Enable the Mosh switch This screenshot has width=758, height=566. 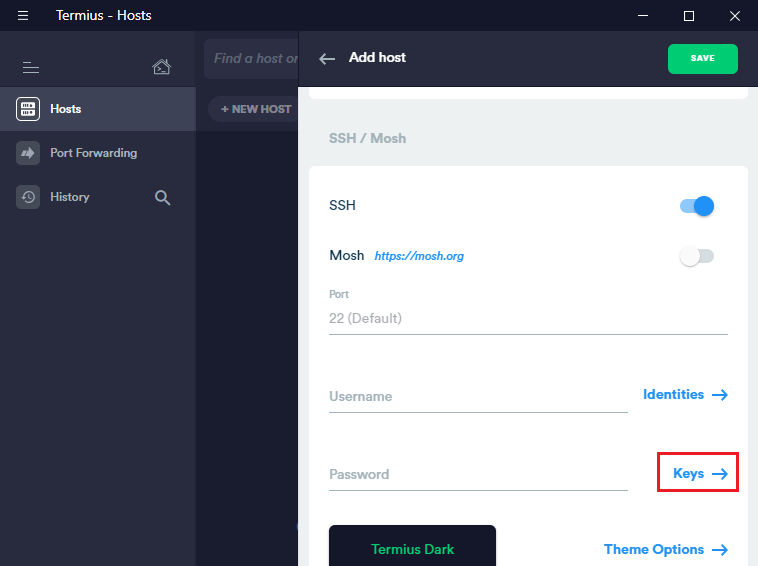coord(697,256)
